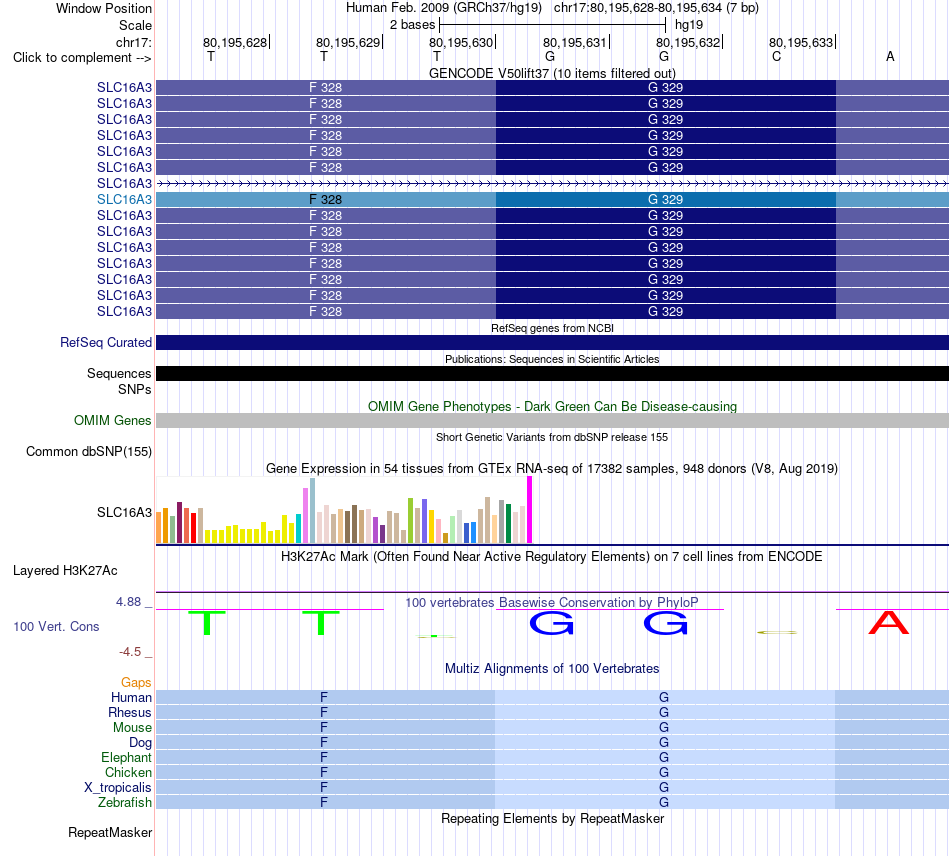
Task: Click the -4.5 lower conservation scale value
Action: (130, 652)
